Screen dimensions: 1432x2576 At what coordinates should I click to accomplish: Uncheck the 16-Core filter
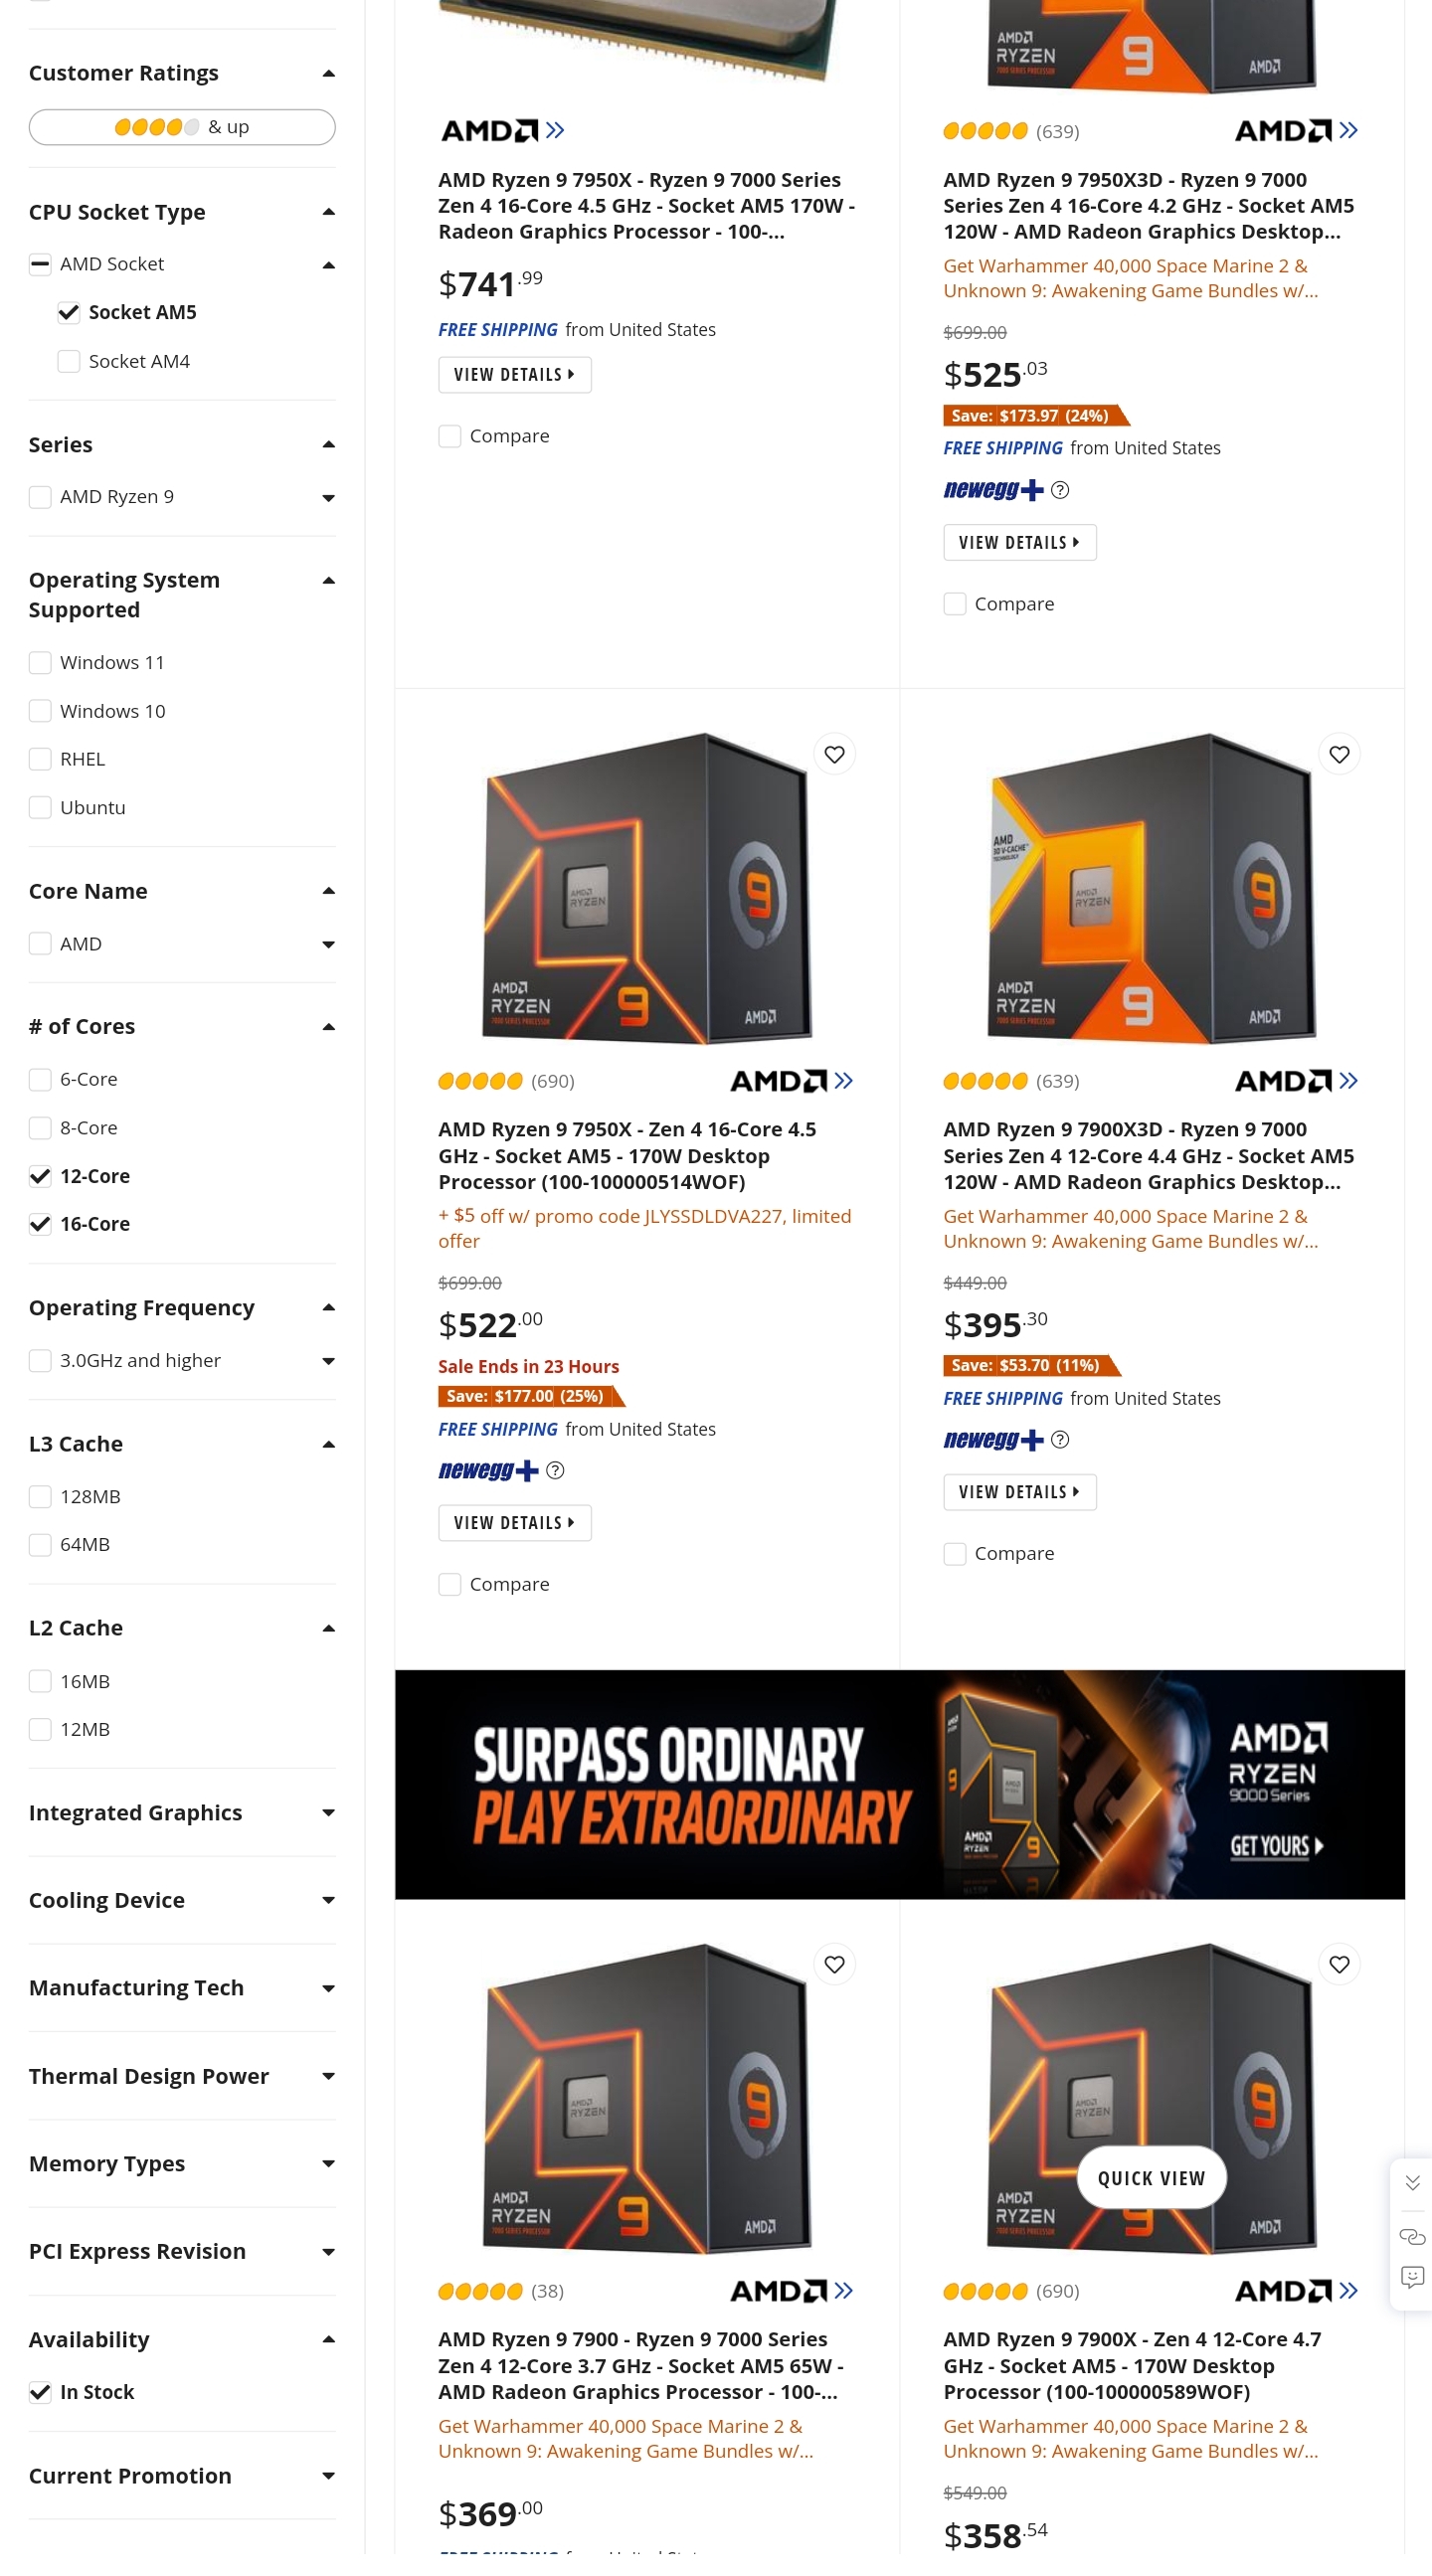click(x=40, y=1223)
